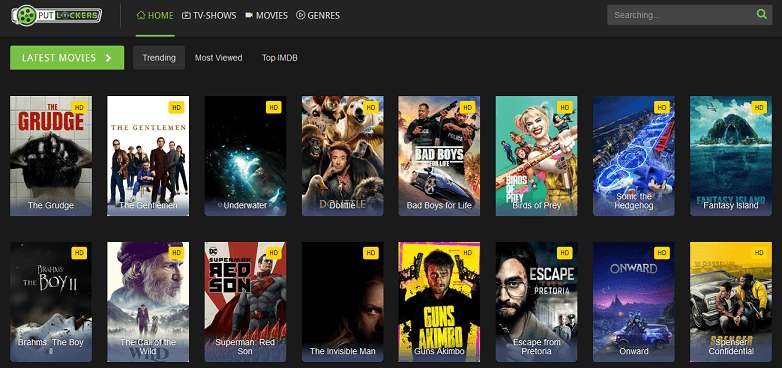Open the Escape from Pretoria poster
Screen dimensions: 782x368
(x=537, y=302)
